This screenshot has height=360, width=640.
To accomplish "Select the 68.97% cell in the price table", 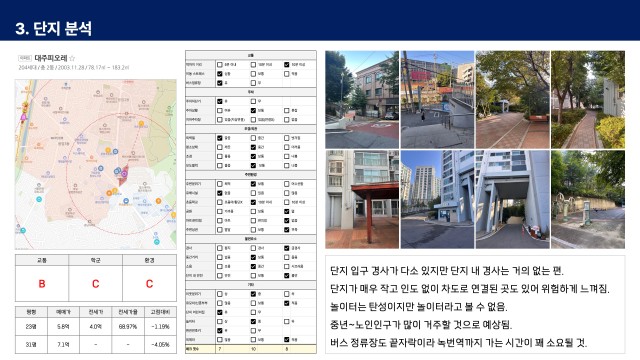I will 128,327.
